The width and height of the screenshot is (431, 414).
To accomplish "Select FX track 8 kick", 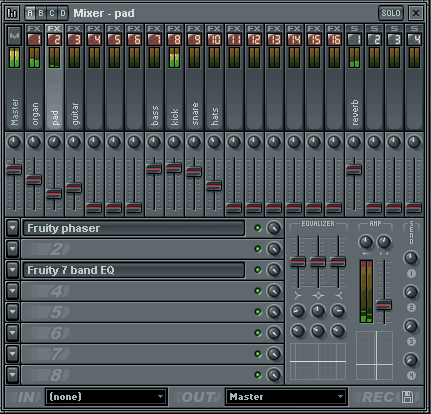I will click(x=174, y=77).
